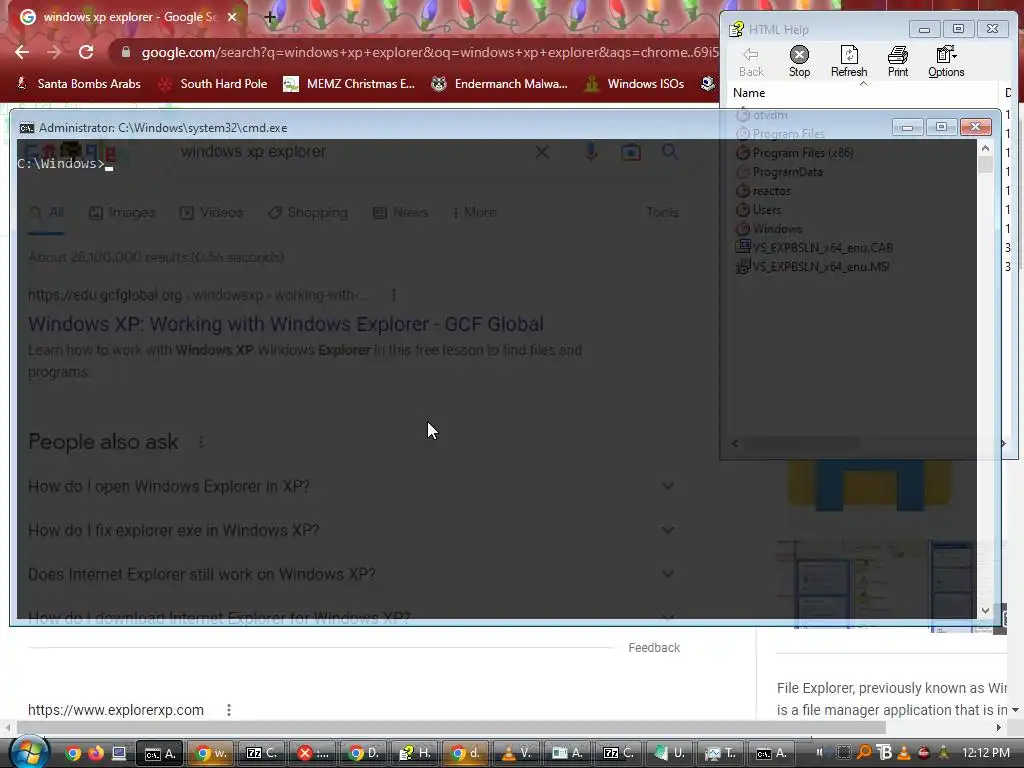
Task: Click the orange magnifier tray icon
Action: click(x=863, y=752)
